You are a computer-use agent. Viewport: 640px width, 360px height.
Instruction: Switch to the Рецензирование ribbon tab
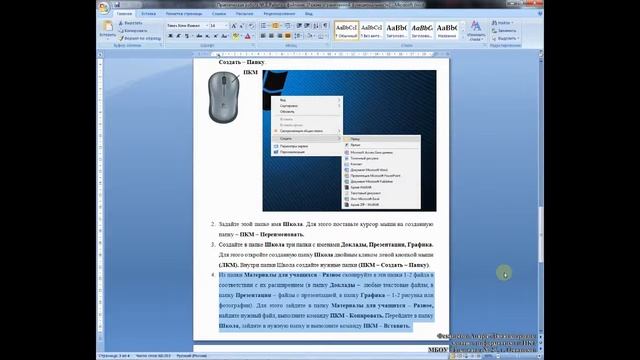279,13
